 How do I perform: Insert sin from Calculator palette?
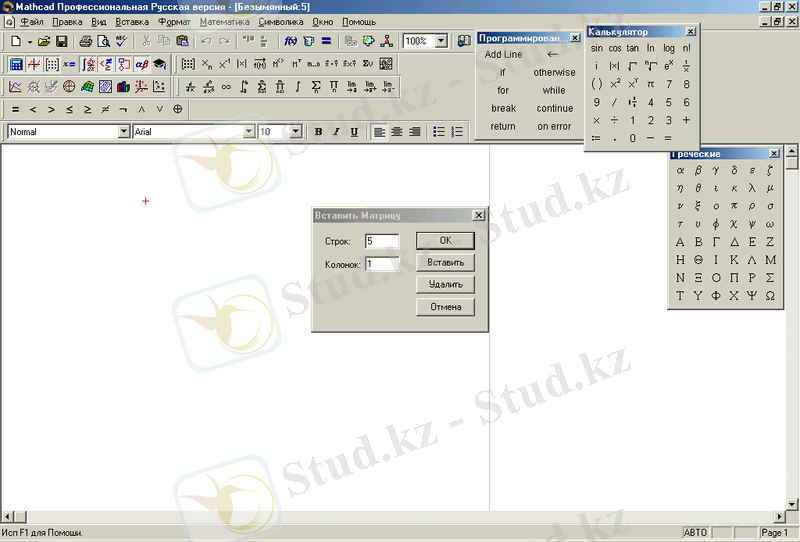(x=596, y=48)
